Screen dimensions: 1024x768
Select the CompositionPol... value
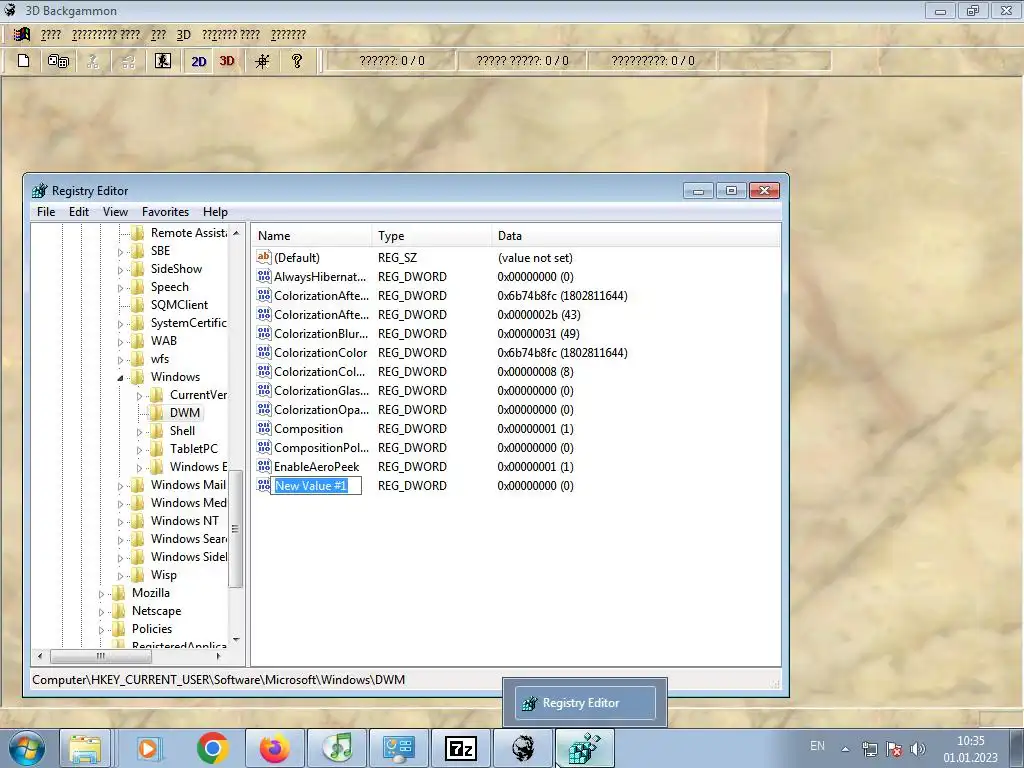321,448
